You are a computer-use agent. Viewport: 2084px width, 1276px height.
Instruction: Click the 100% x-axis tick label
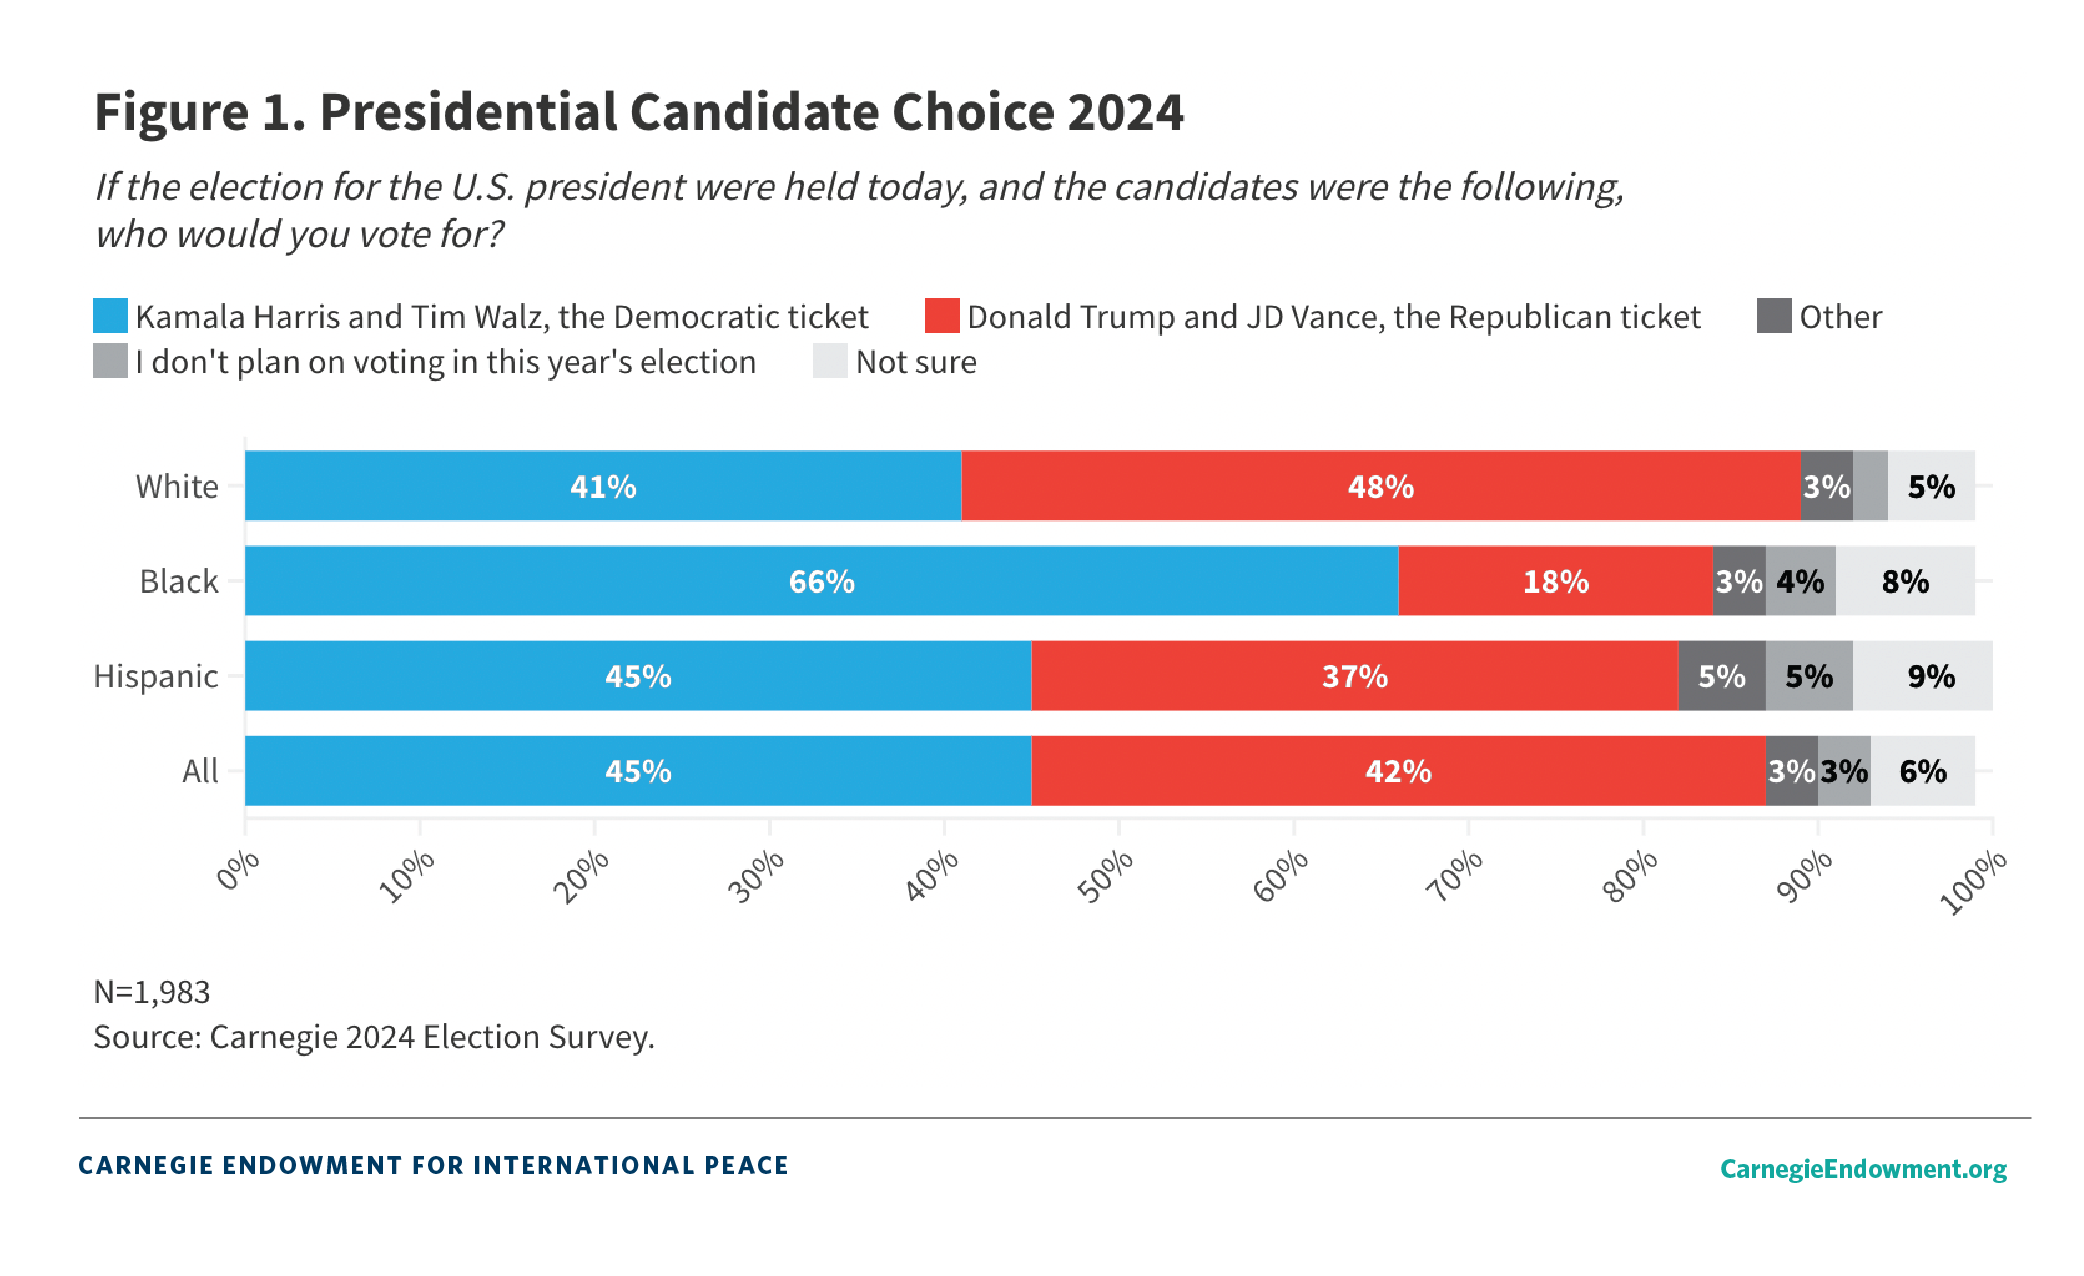click(1972, 882)
